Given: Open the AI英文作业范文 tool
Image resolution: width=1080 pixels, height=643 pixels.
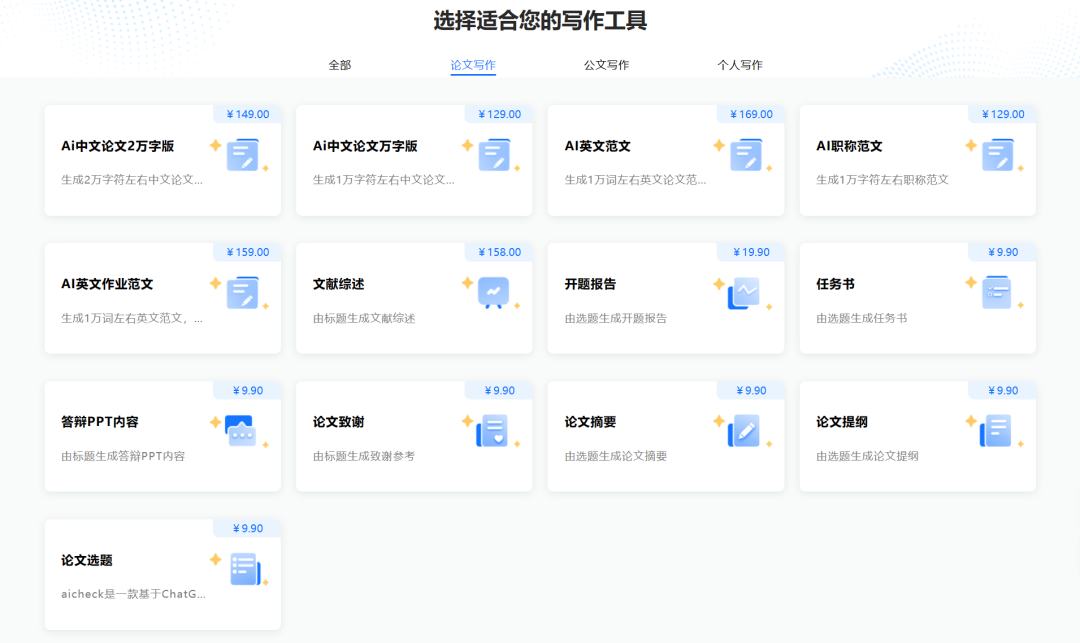Looking at the screenshot, I should click(162, 298).
